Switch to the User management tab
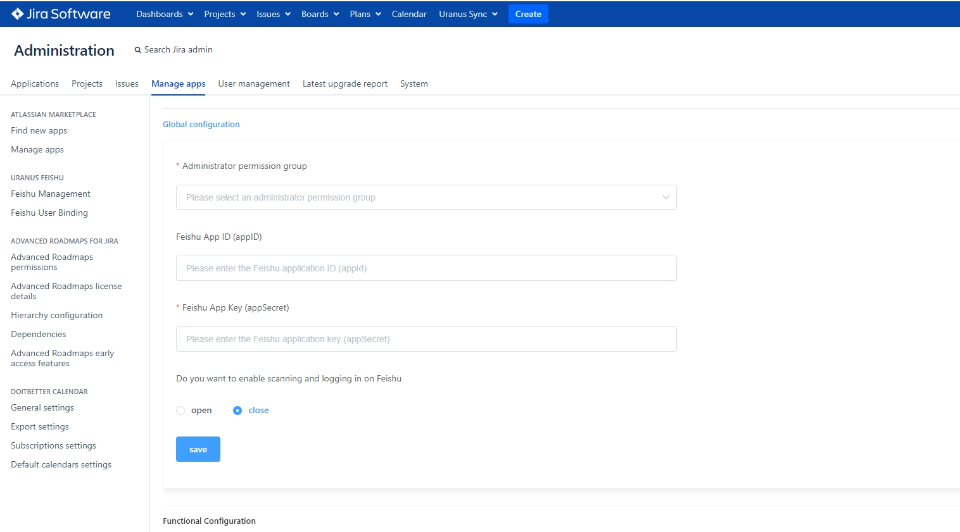The width and height of the screenshot is (960, 532). 254,84
